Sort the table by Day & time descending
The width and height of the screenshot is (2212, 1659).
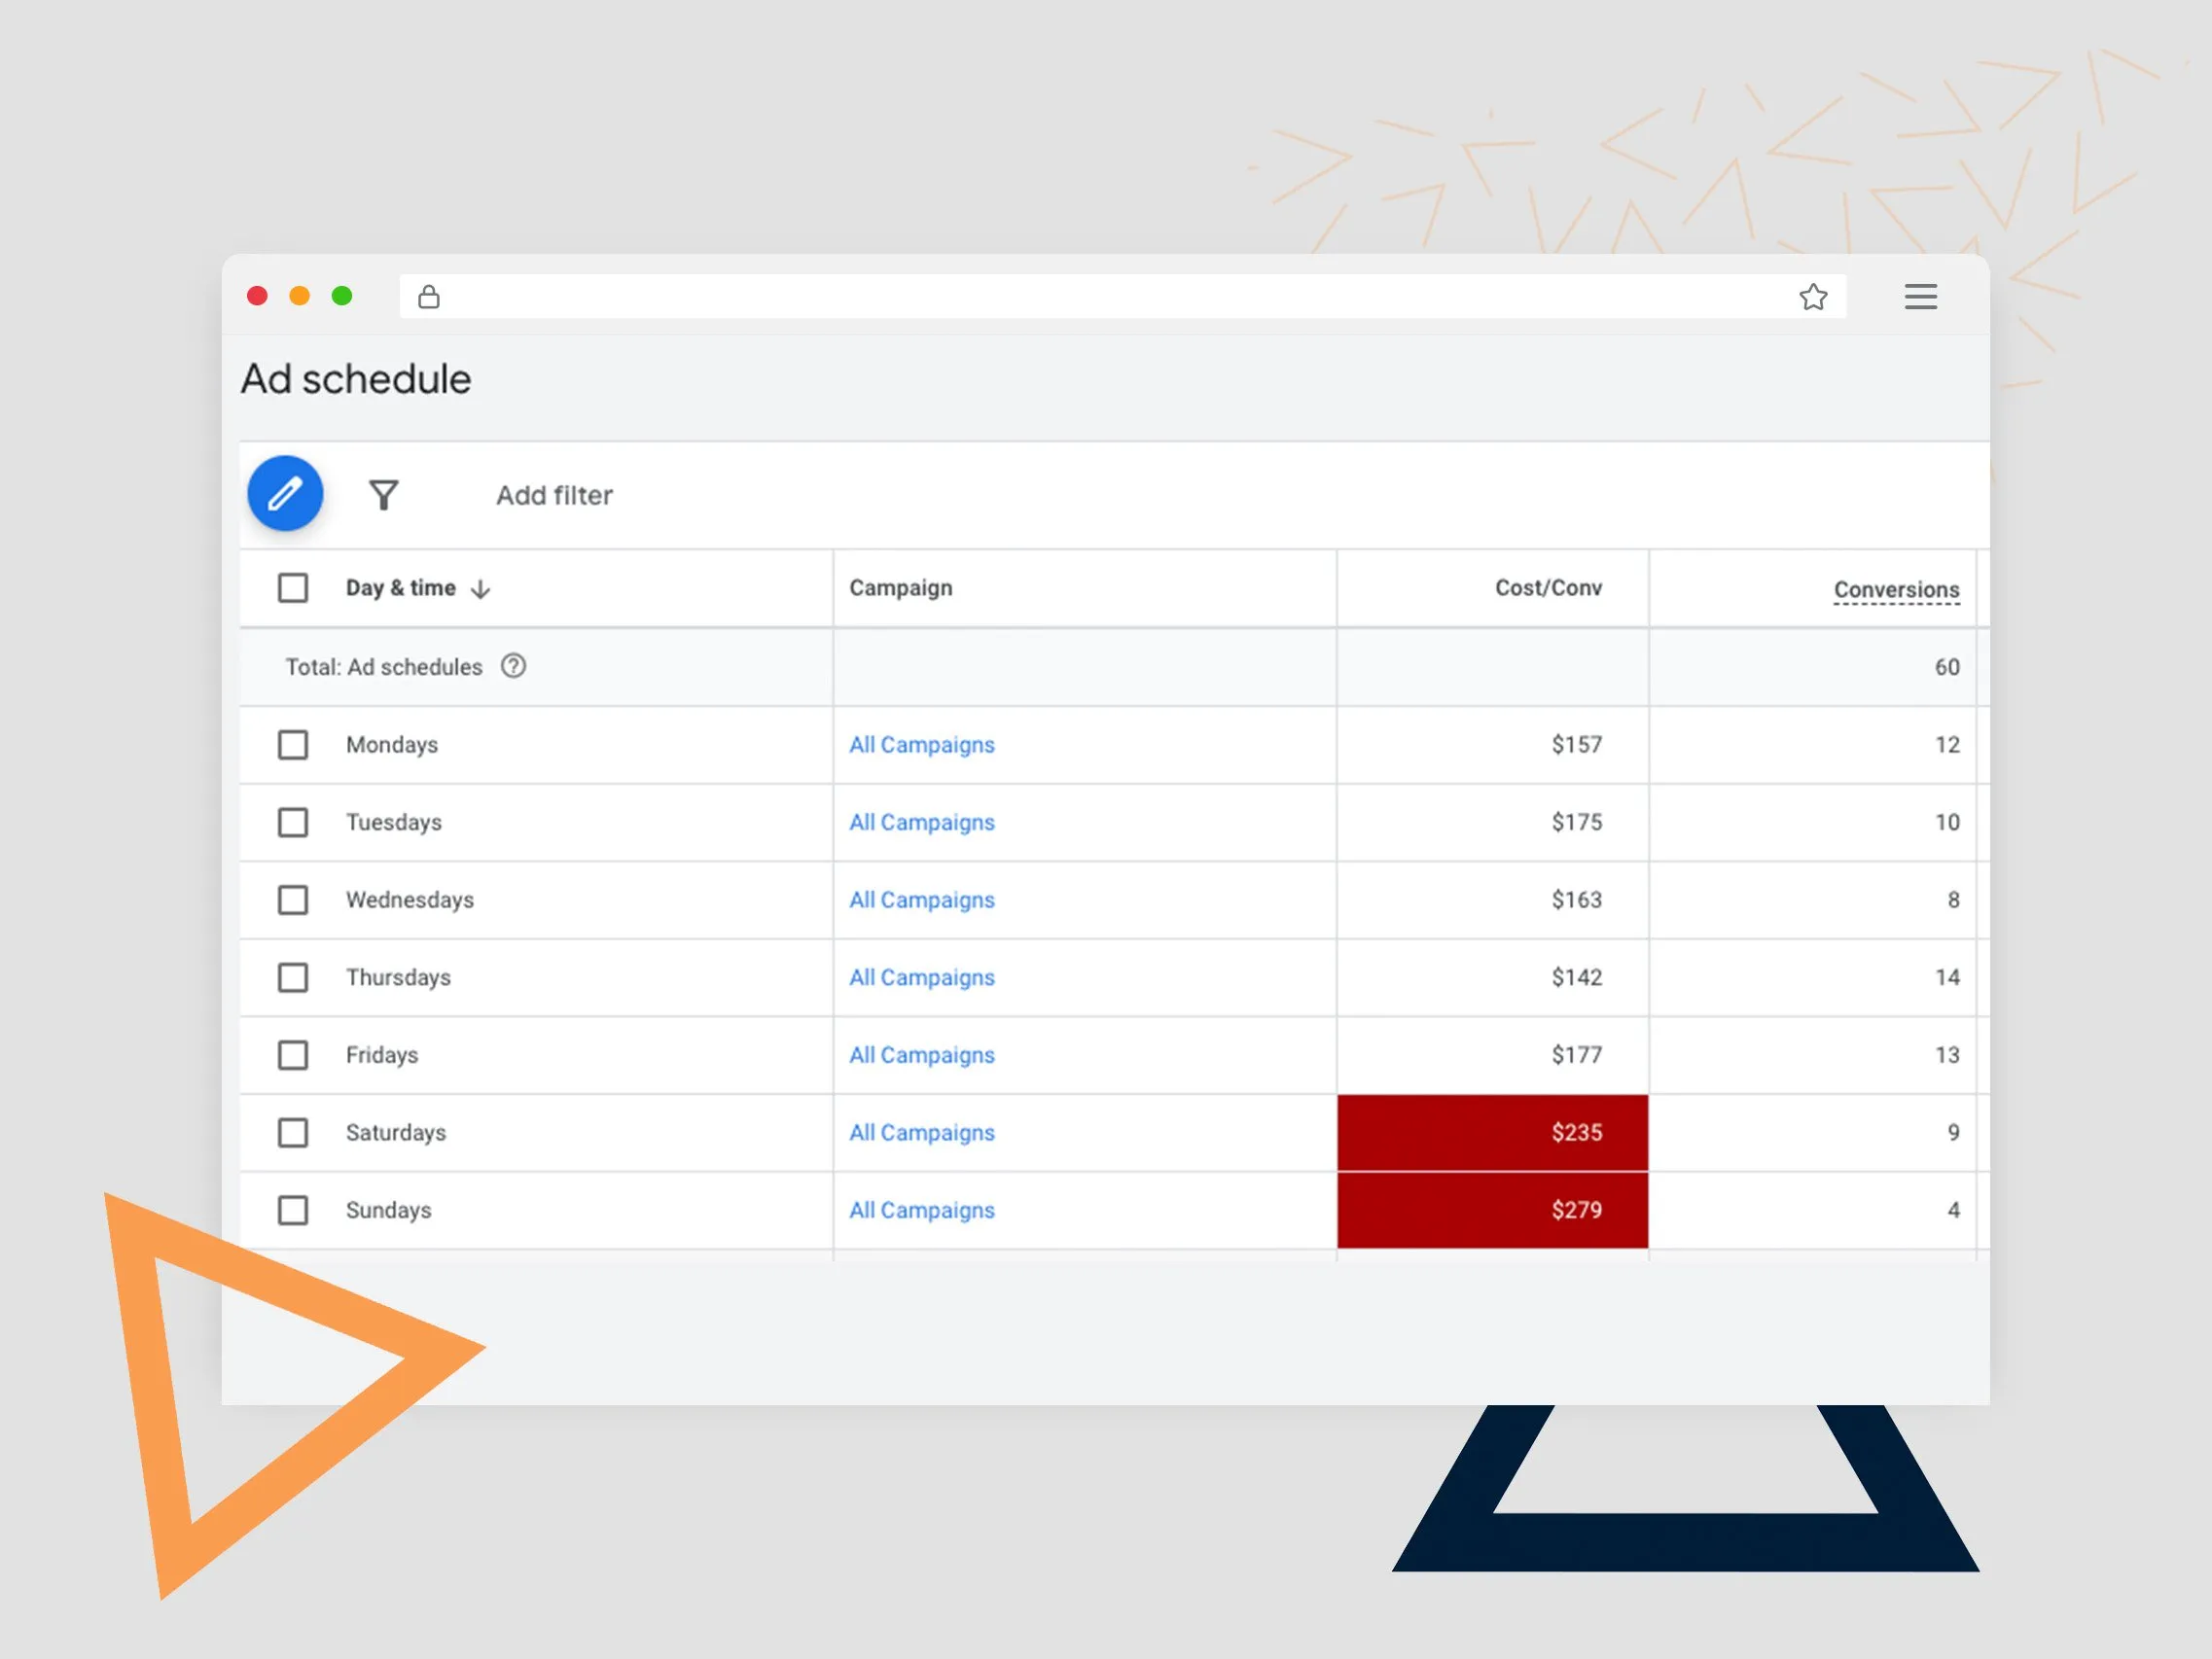click(x=401, y=588)
